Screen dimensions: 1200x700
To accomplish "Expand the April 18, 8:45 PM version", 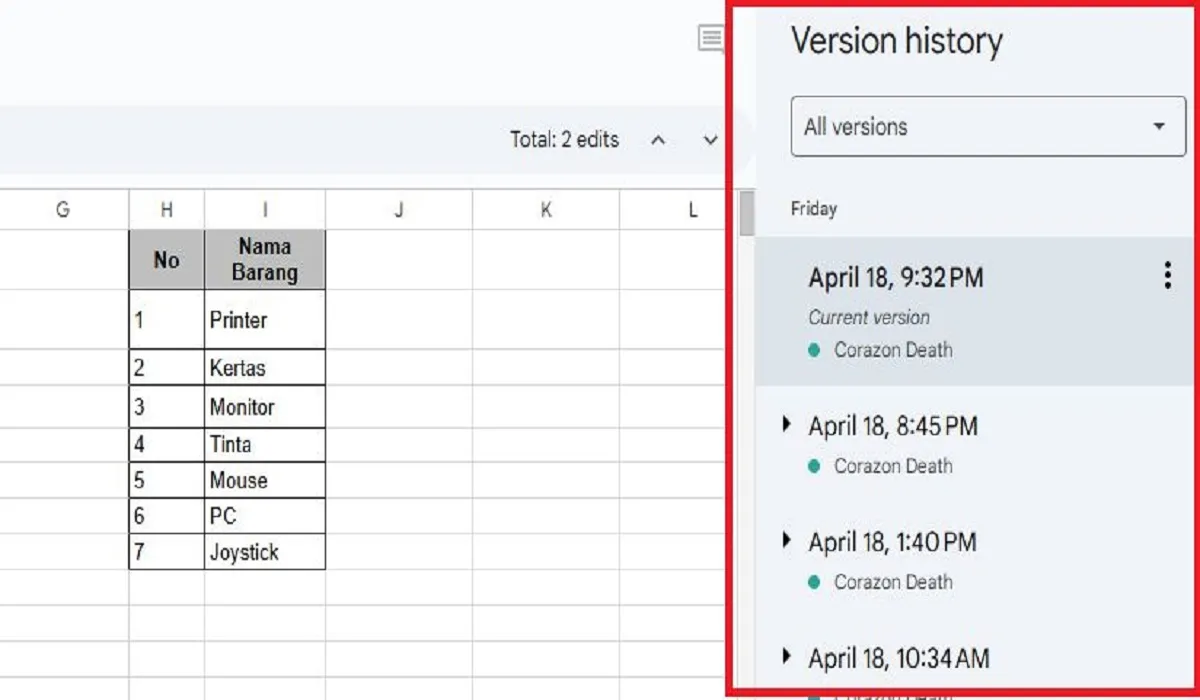I will pyautogui.click(x=786, y=424).
